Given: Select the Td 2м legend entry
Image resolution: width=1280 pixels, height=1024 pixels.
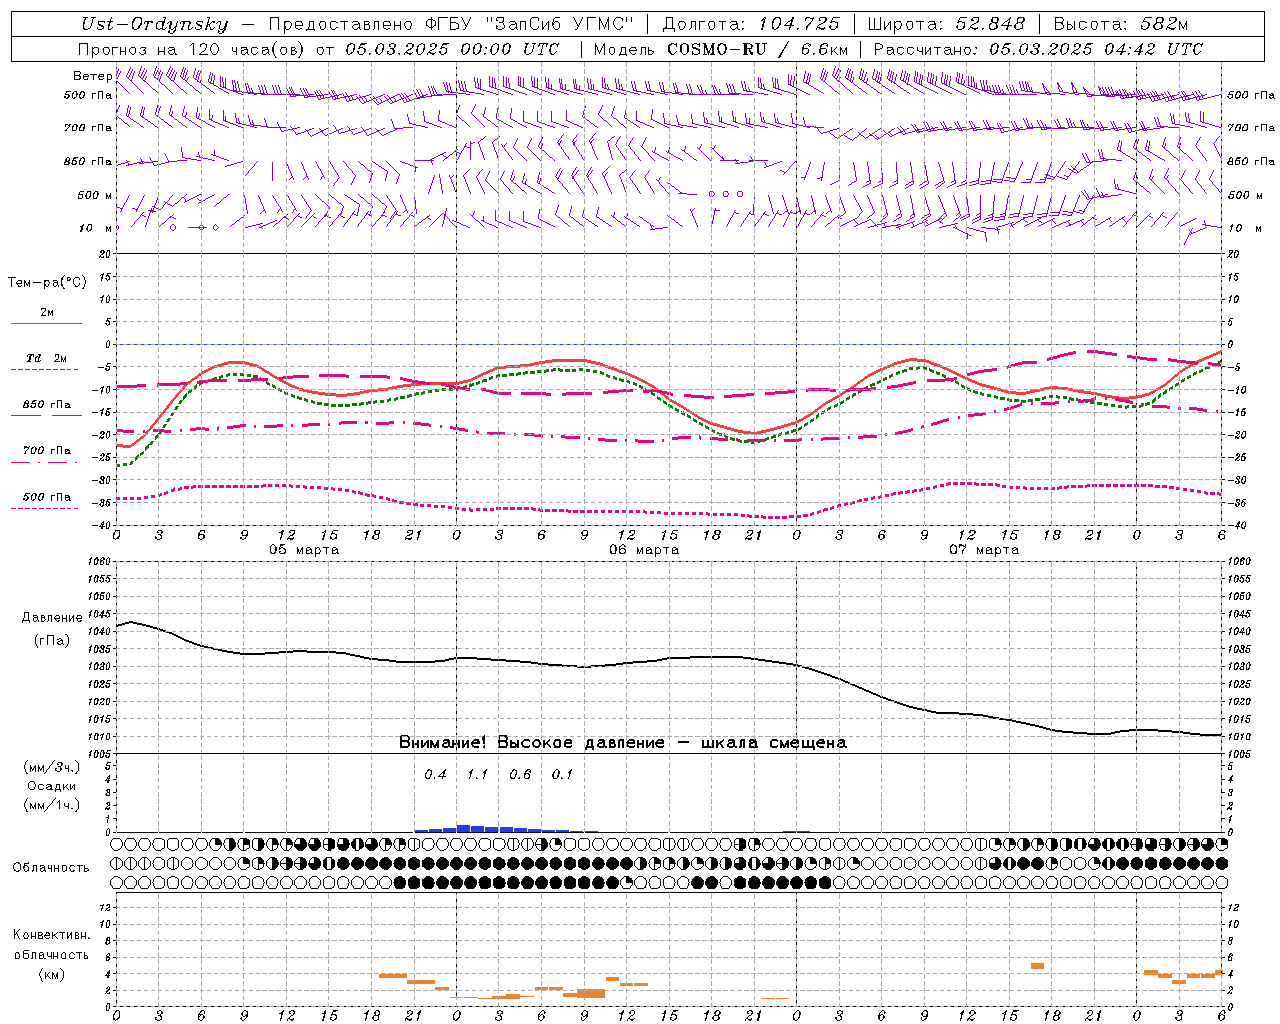Looking at the screenshot, I should click(x=47, y=358).
